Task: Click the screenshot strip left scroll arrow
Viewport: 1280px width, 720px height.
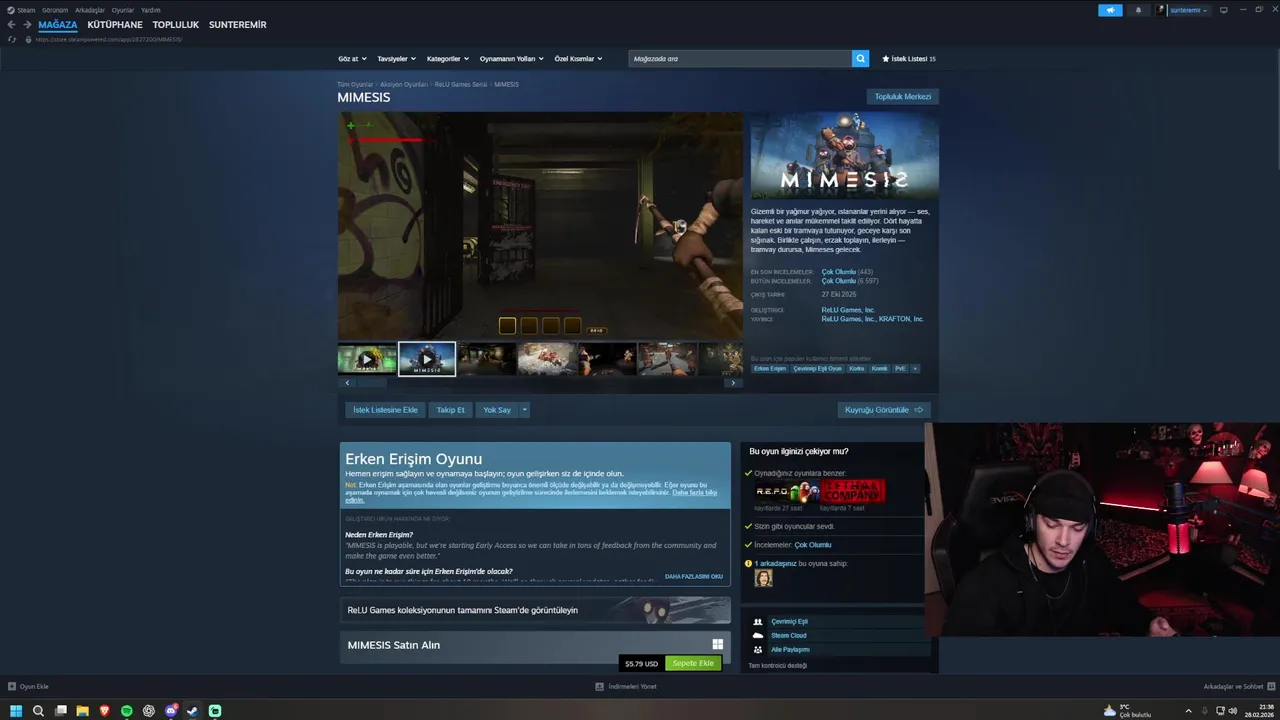Action: pos(347,383)
